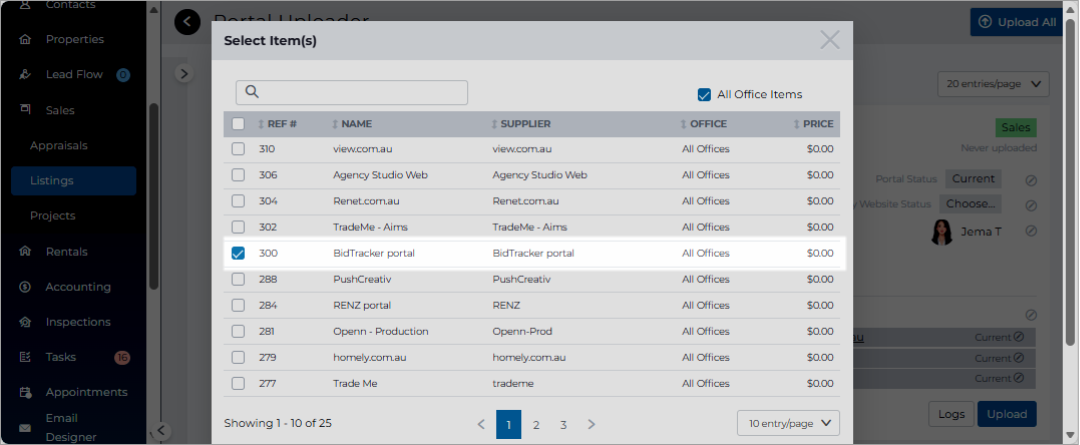Open Contacts in the sidebar
Image resolution: width=1080 pixels, height=445 pixels.
tap(71, 5)
